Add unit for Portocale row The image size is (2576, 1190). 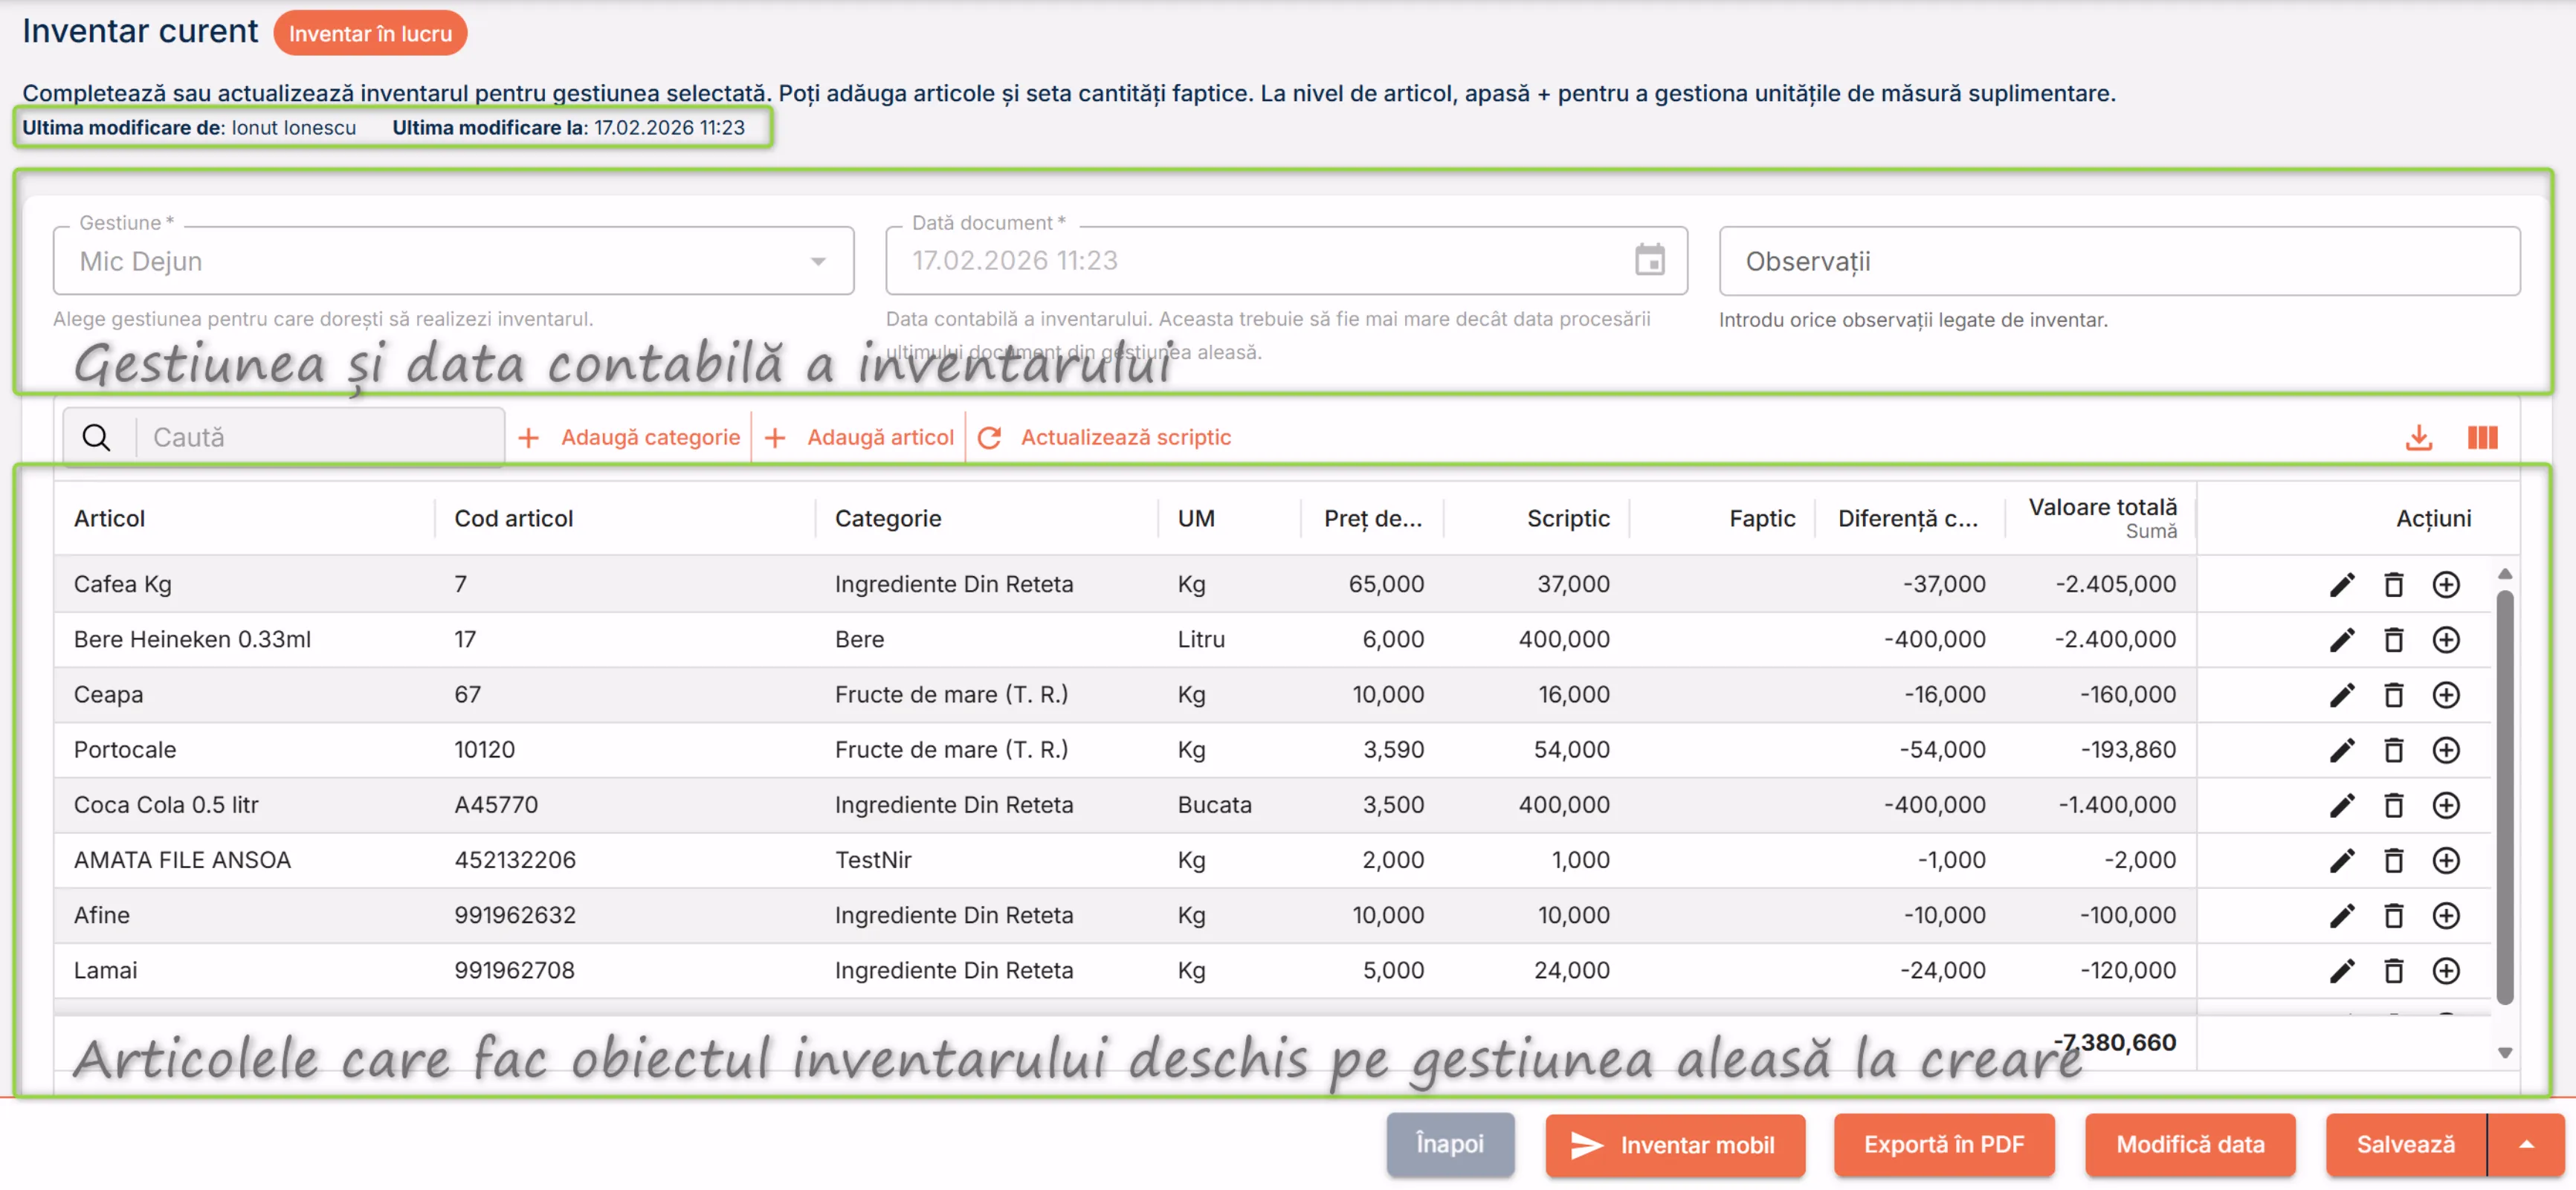point(2445,749)
